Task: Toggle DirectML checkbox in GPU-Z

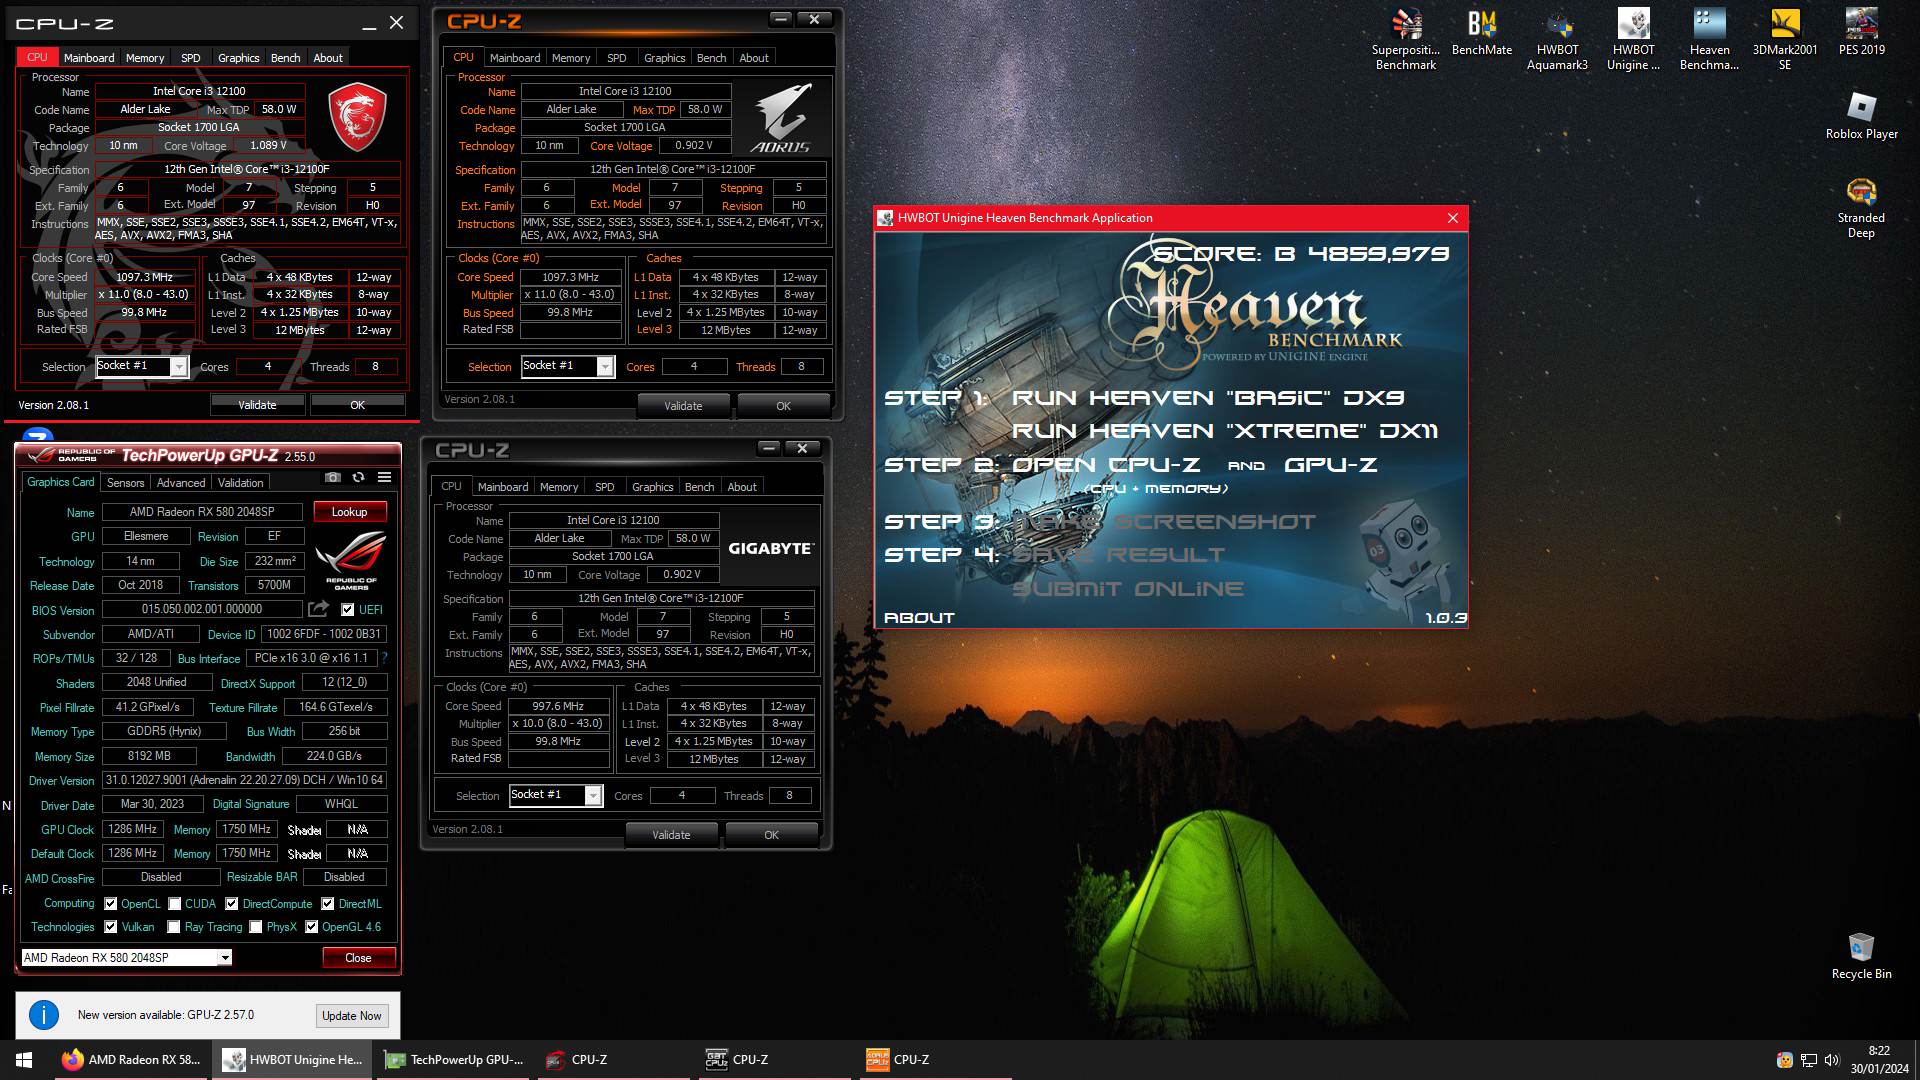Action: (328, 904)
